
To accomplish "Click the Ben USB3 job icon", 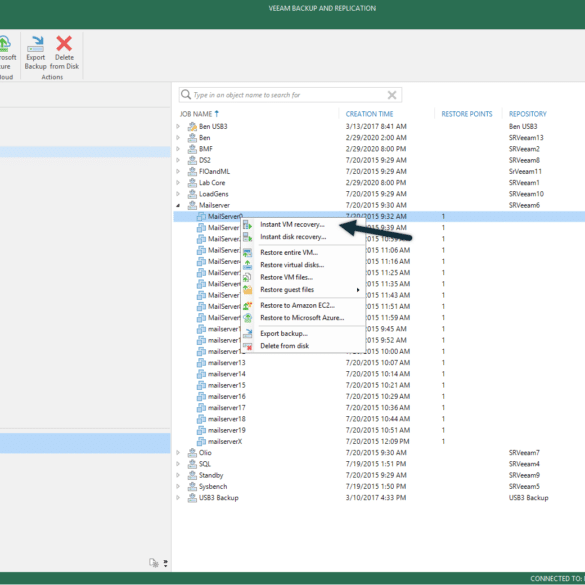I will coord(192,126).
